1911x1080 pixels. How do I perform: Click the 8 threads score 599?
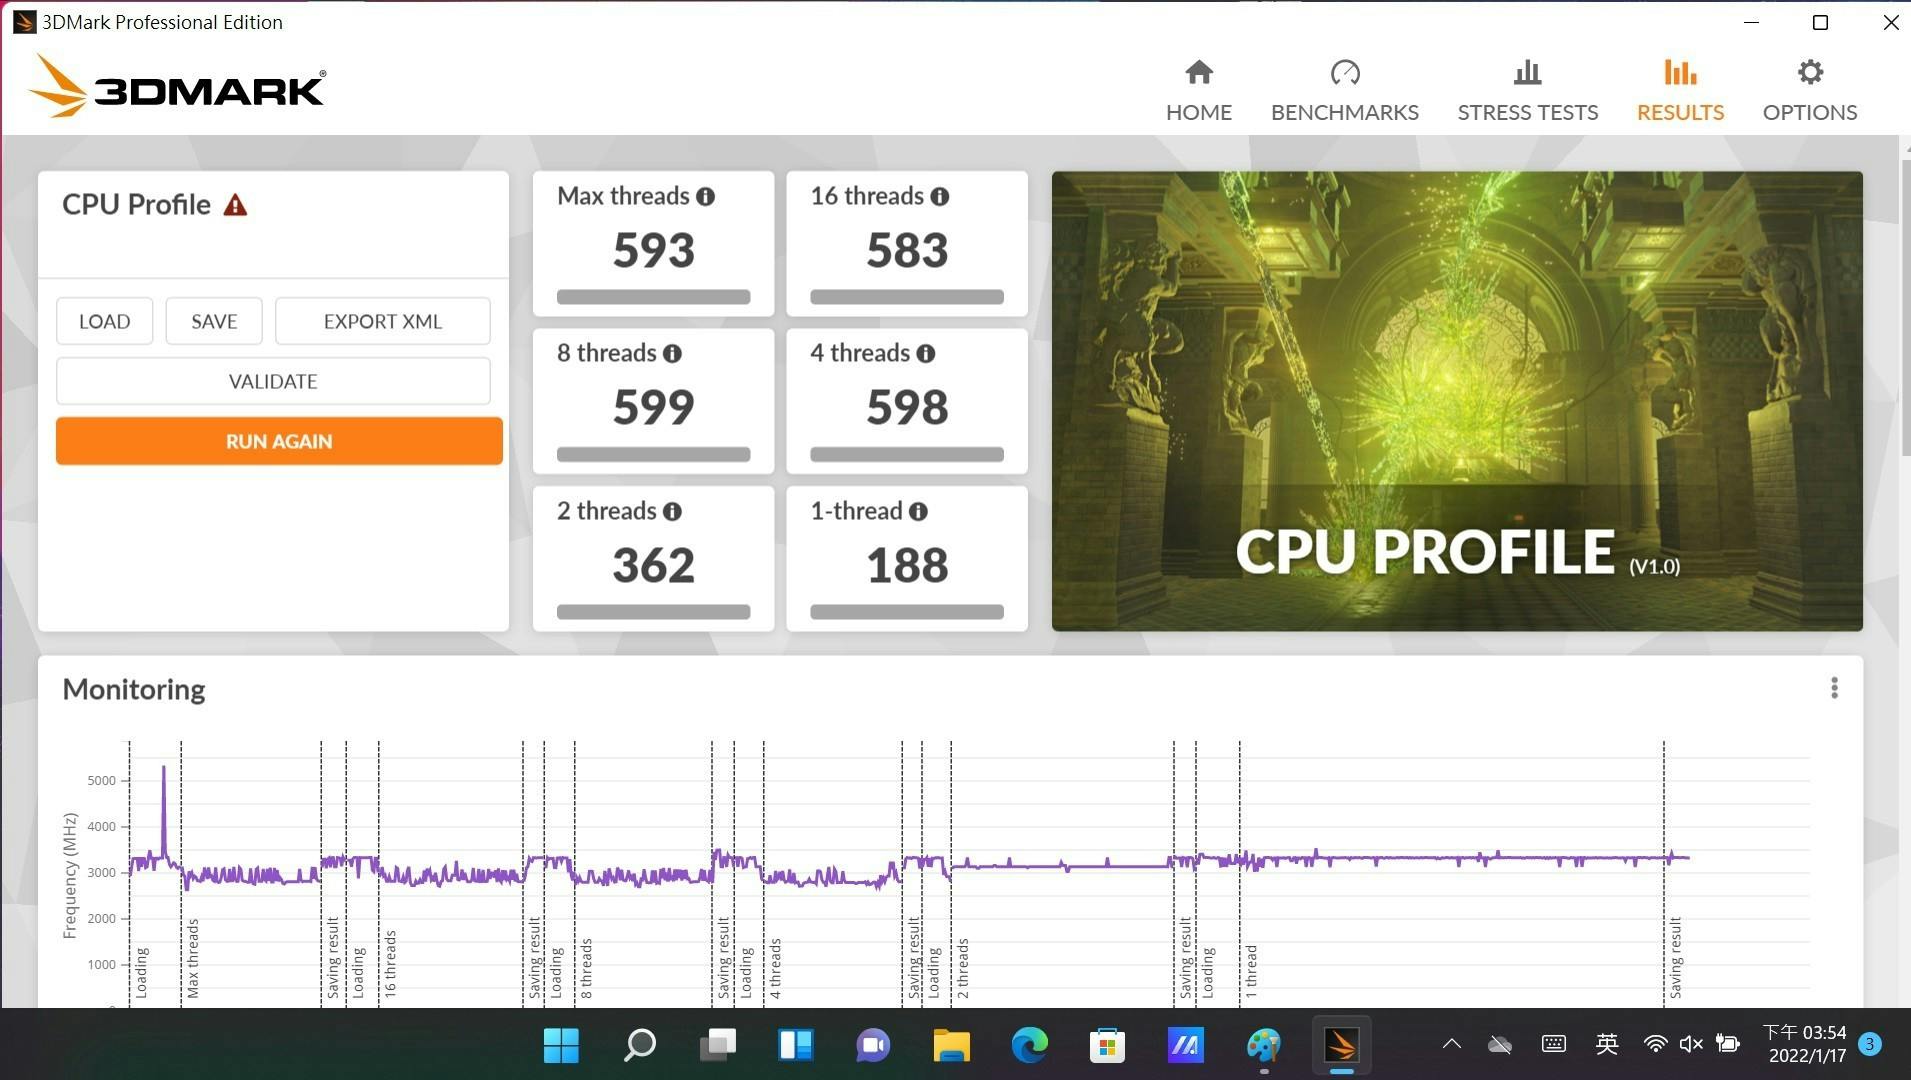(653, 407)
